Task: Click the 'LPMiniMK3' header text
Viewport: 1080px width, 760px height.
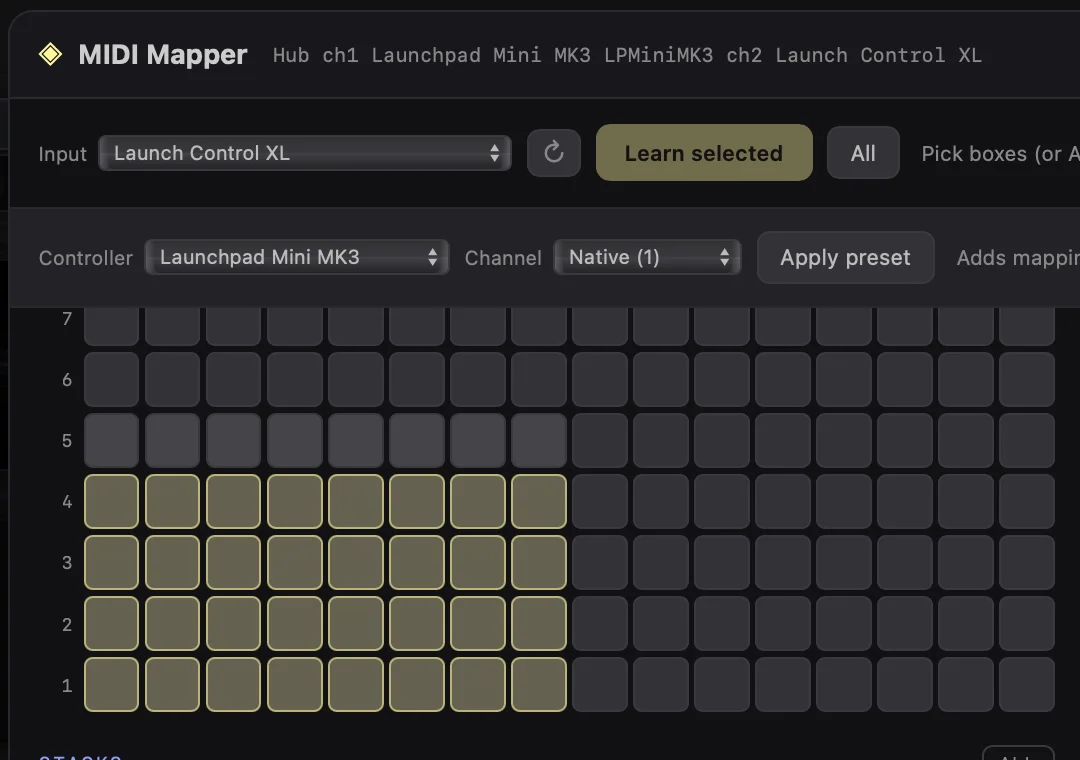Action: (x=658, y=55)
